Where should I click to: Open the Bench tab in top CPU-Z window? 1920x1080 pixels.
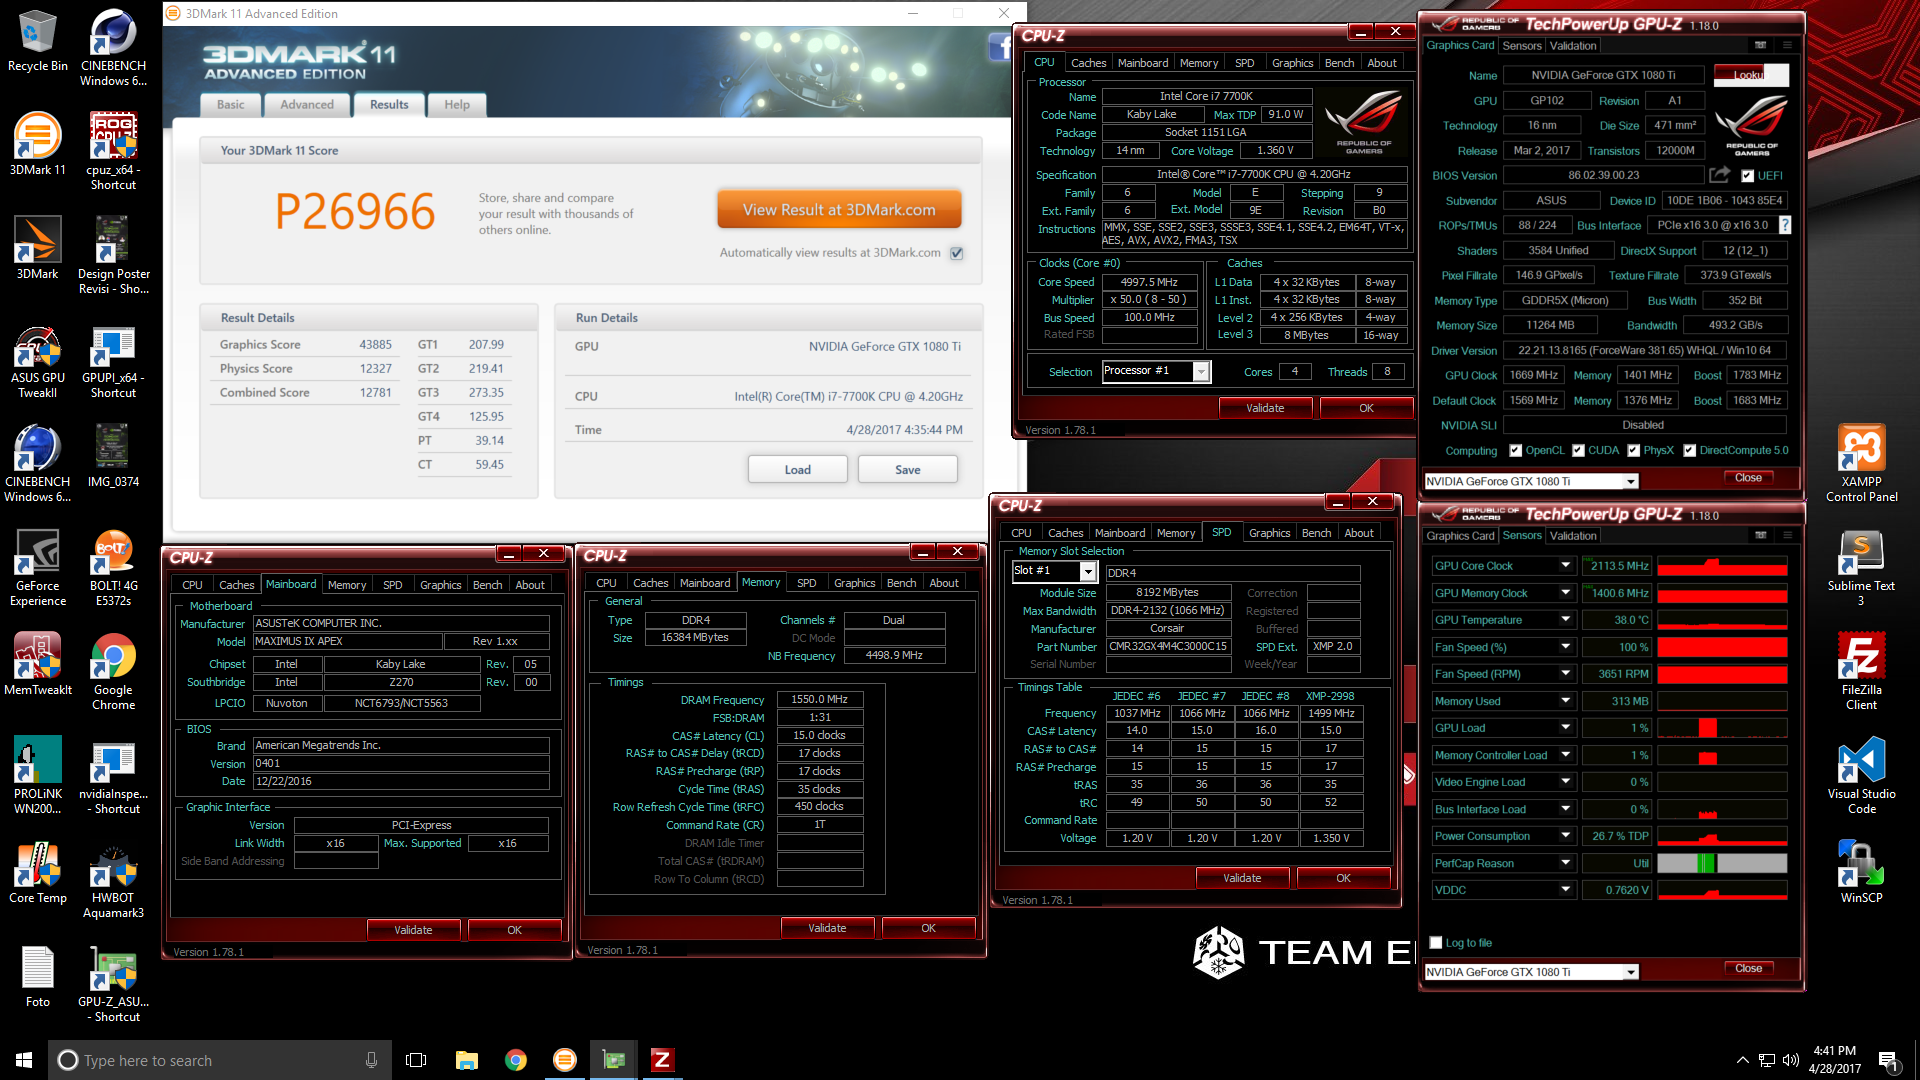pos(1339,63)
